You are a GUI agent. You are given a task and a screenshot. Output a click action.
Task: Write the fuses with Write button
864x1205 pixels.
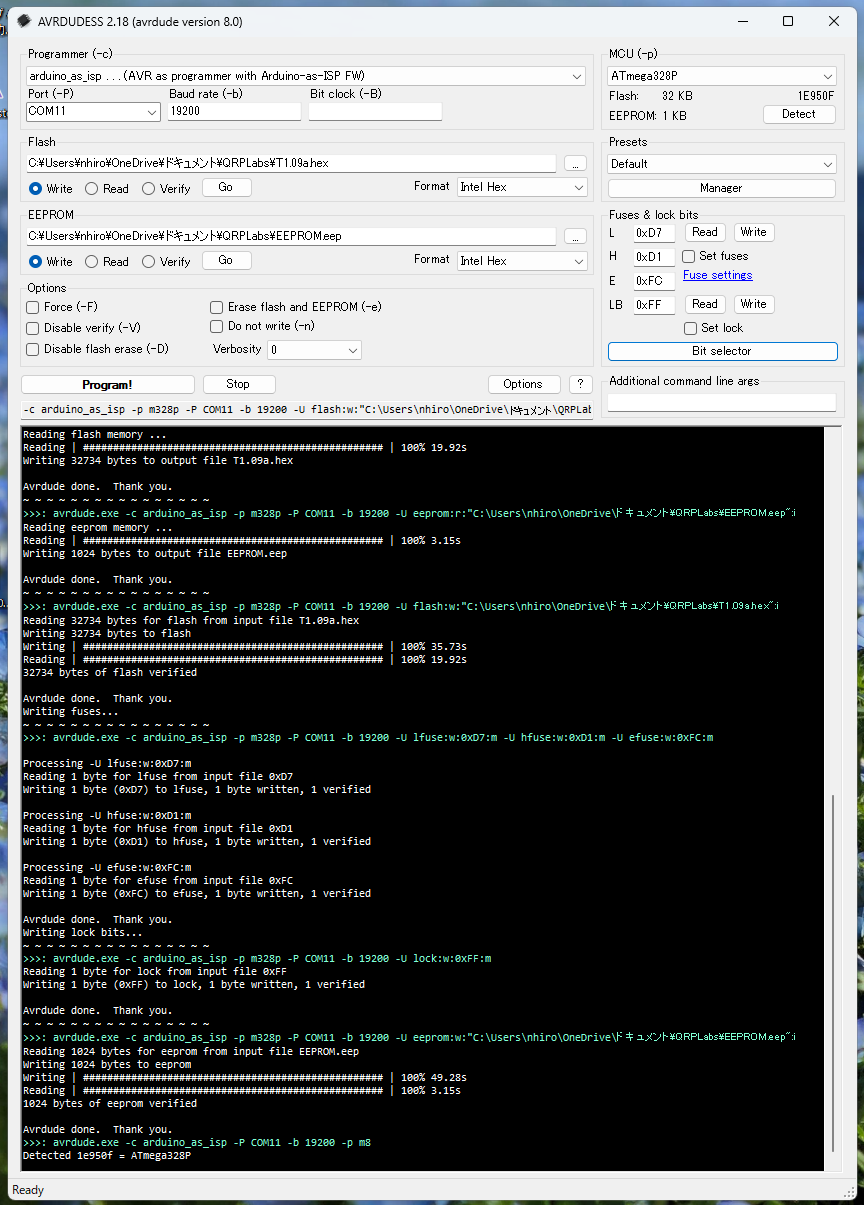[x=754, y=232]
